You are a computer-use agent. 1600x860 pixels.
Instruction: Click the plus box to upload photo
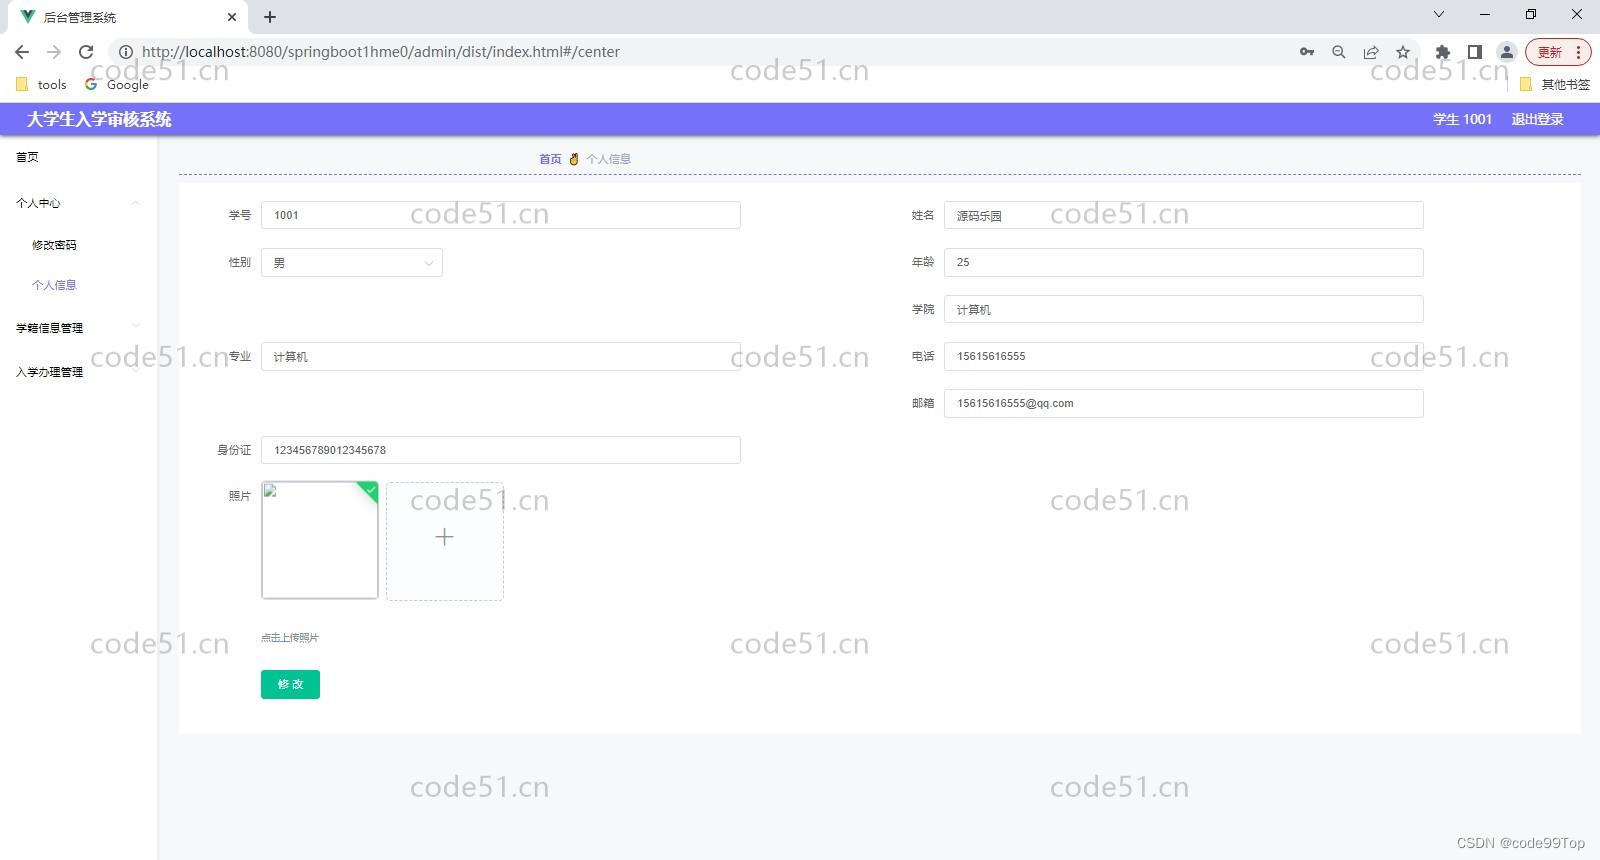pyautogui.click(x=445, y=541)
